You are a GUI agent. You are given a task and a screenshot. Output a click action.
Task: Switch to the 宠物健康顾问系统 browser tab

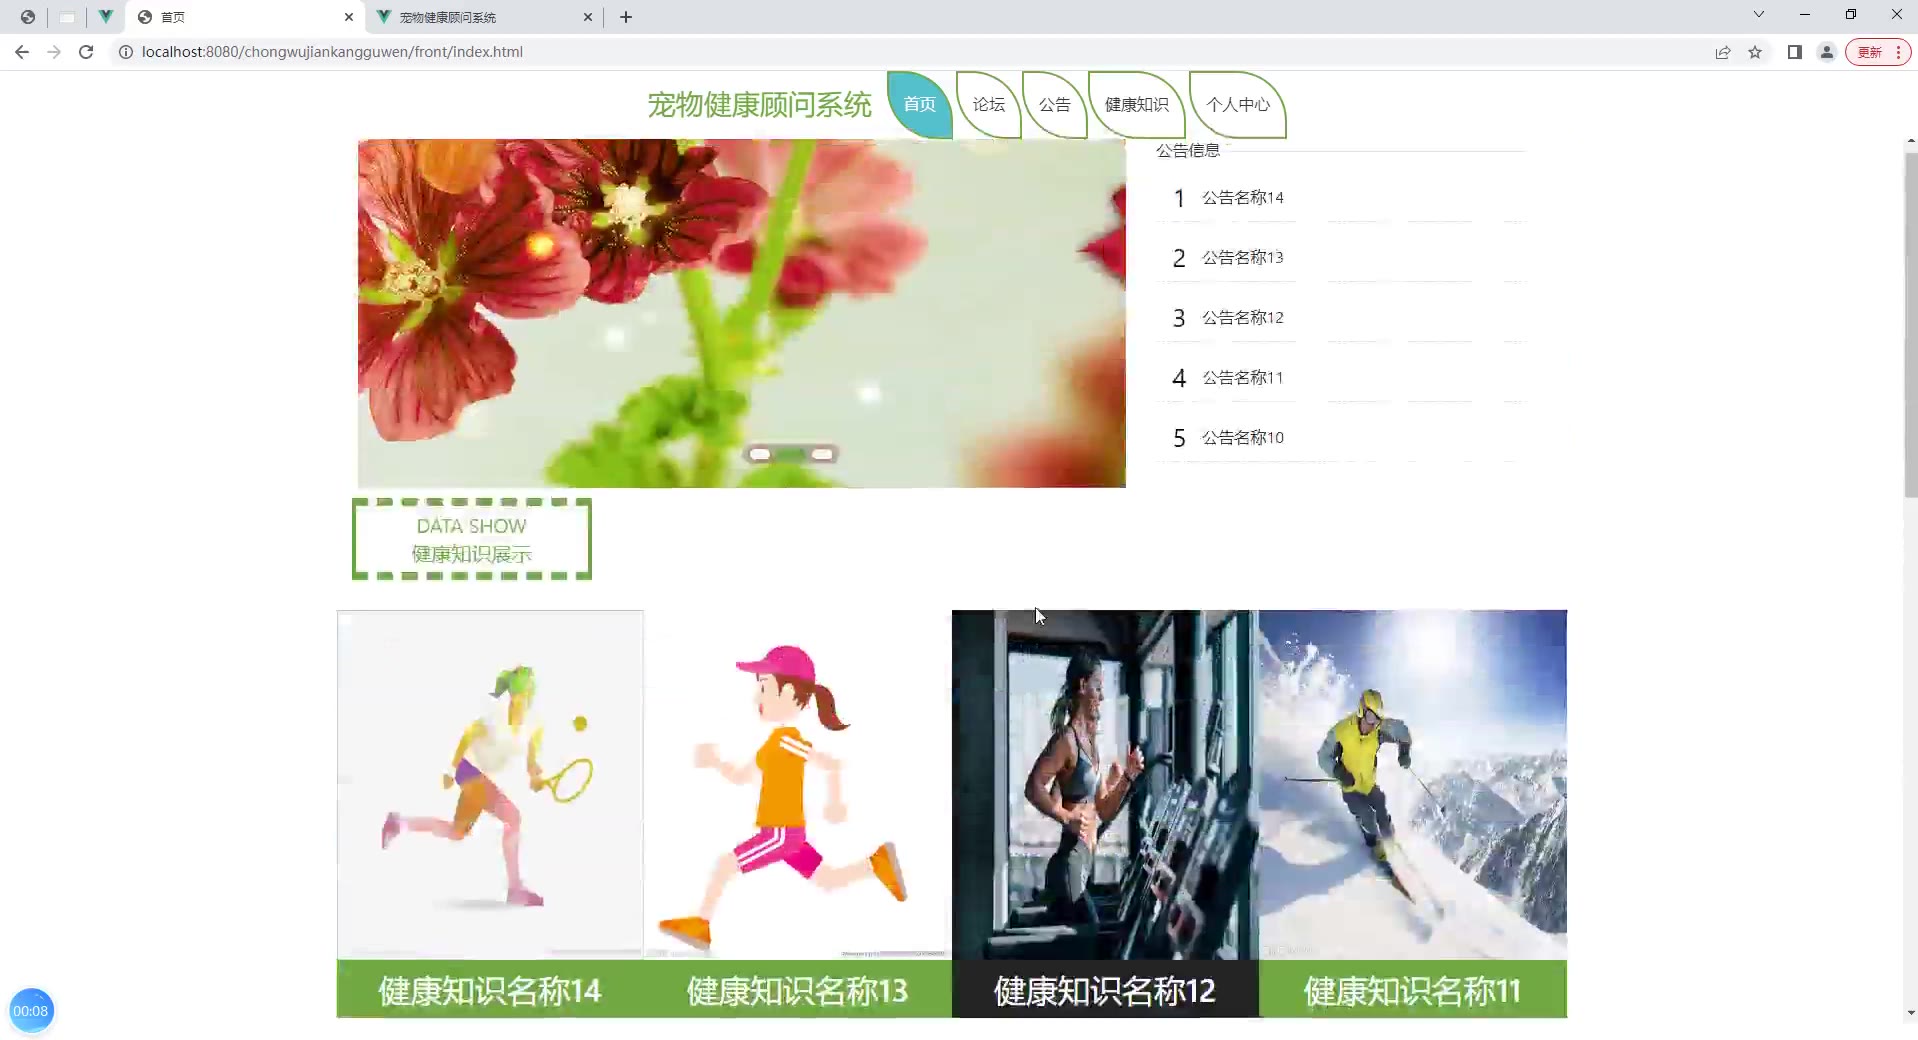pyautogui.click(x=485, y=17)
